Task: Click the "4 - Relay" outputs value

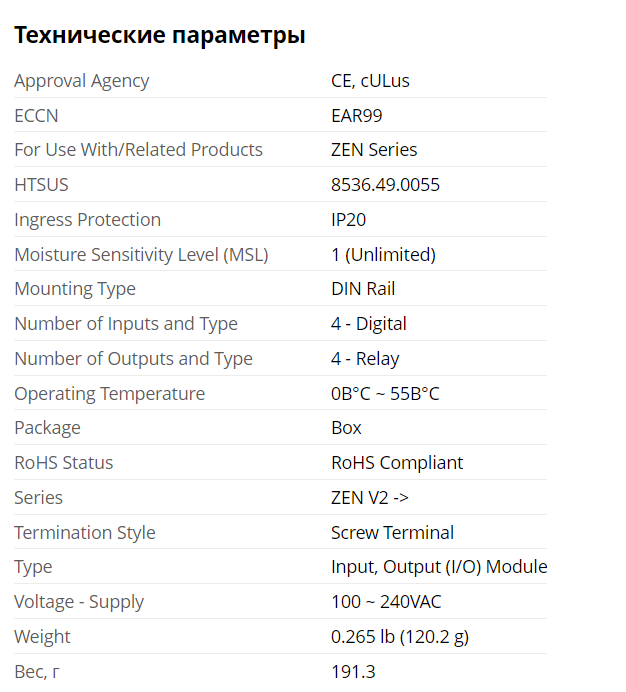Action: tap(365, 359)
